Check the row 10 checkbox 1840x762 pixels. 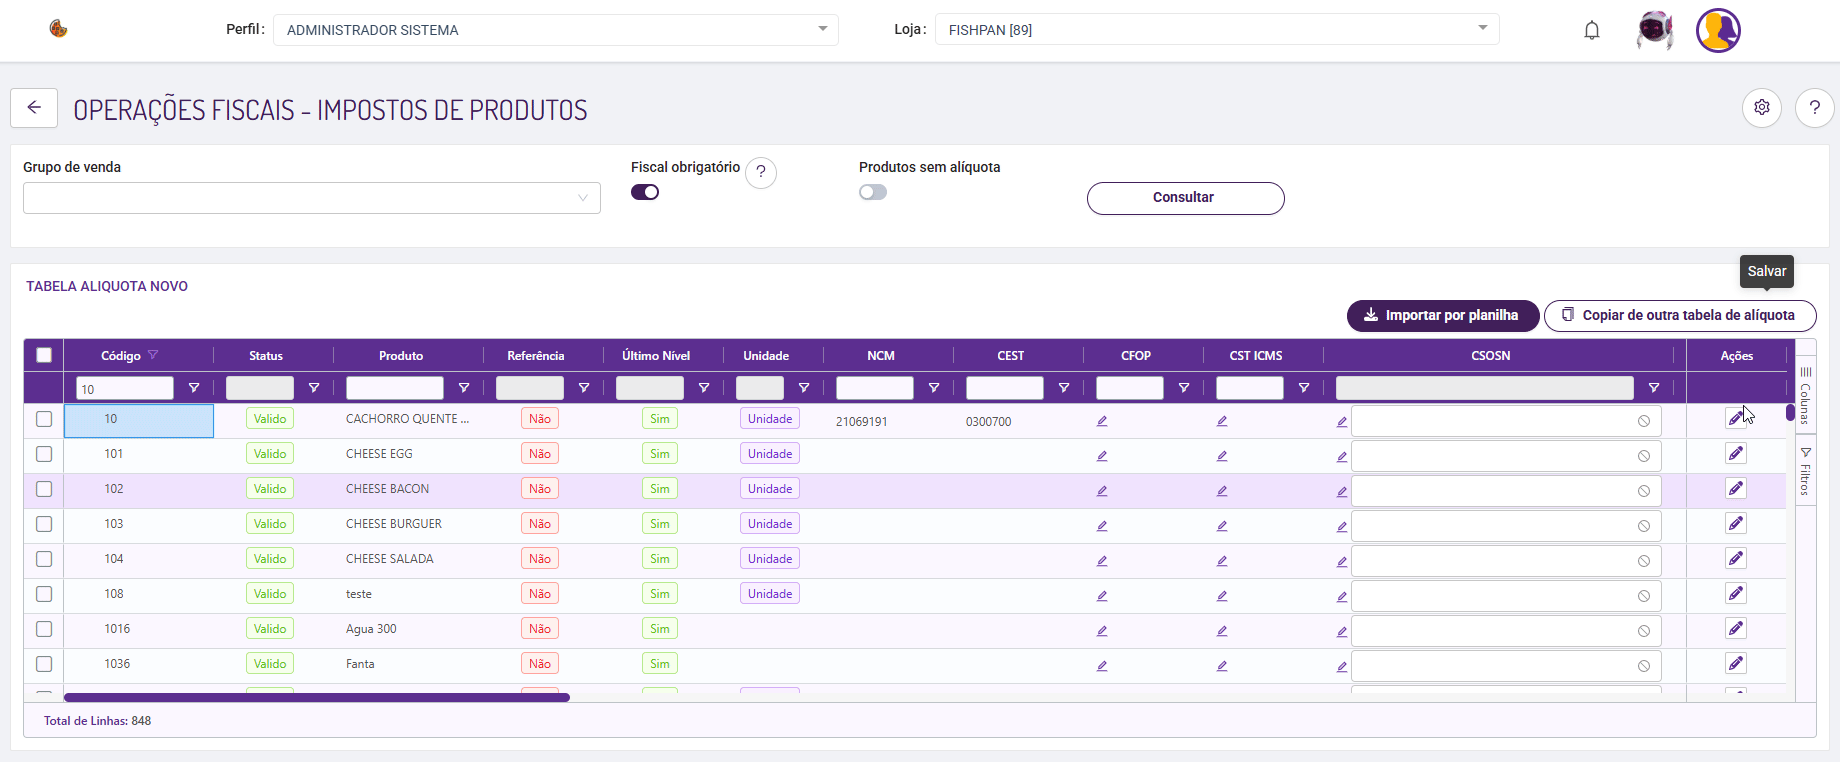coord(44,419)
